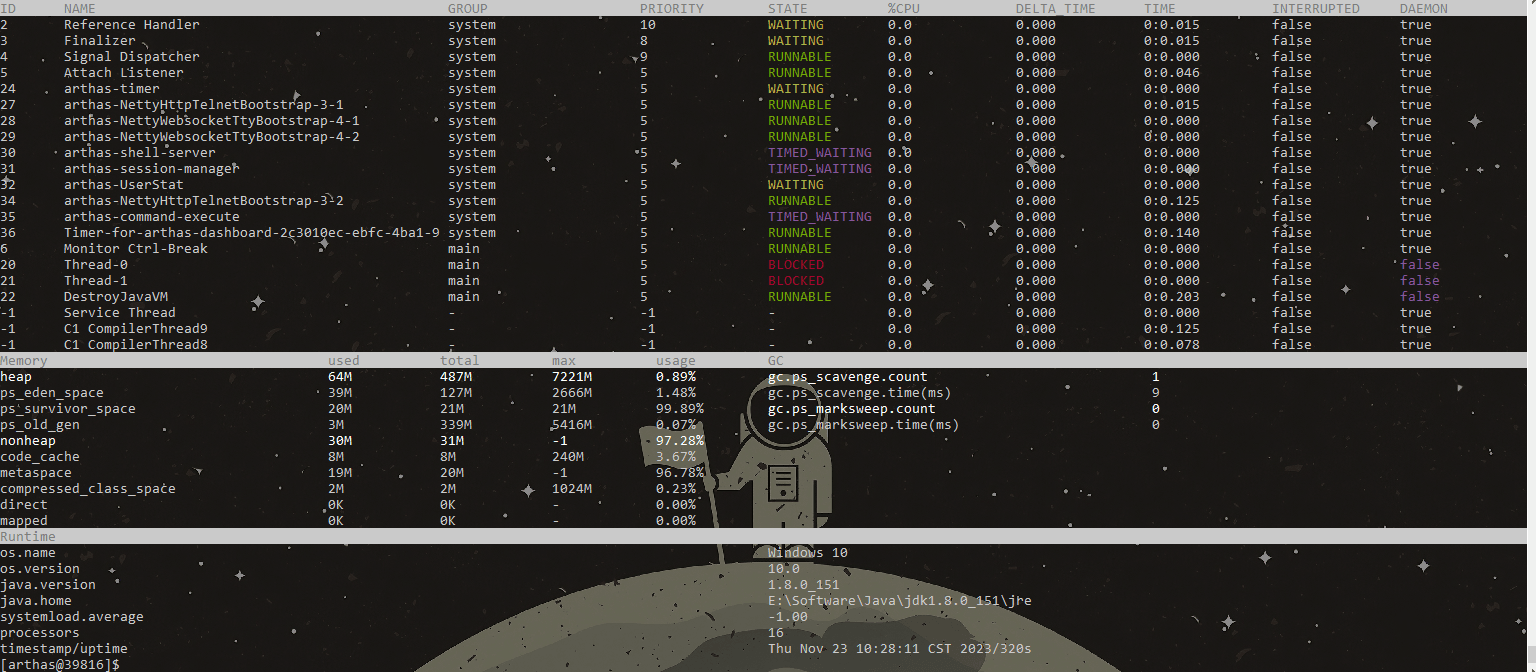Click the 'ps_old_gen' memory label
Viewport: 1536px width, 672px height.
click(40, 425)
